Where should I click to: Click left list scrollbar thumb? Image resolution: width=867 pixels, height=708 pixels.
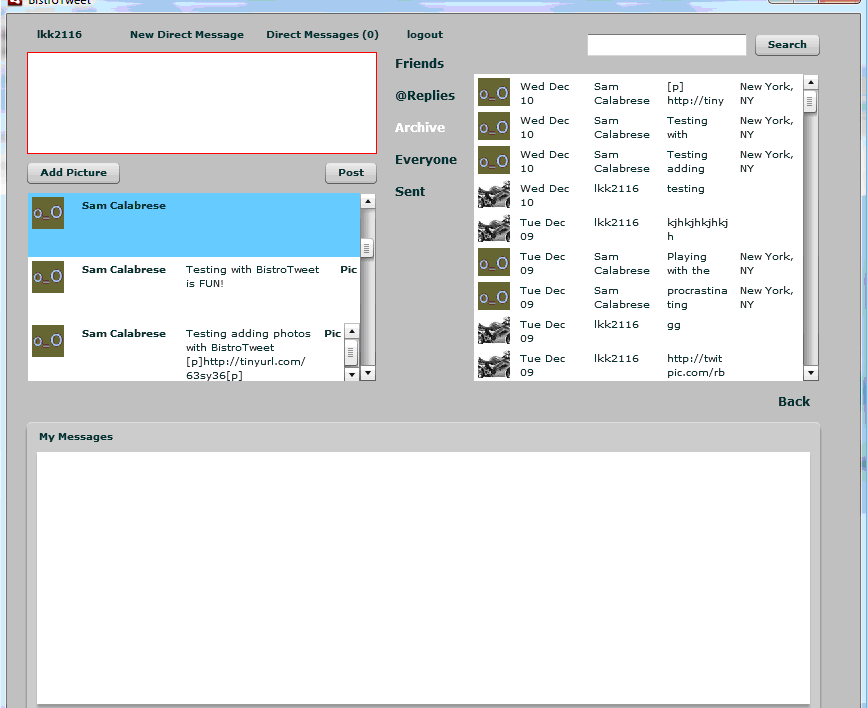click(x=367, y=247)
